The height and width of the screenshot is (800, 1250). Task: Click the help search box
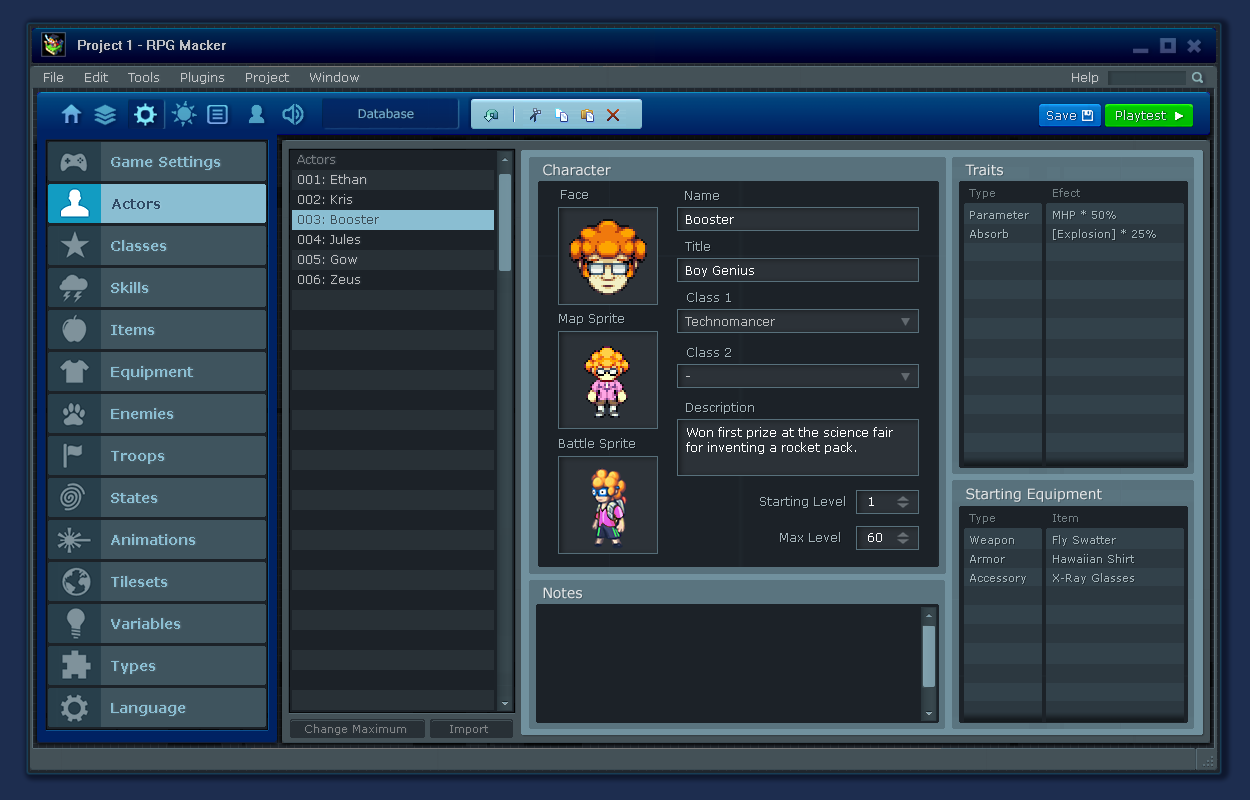click(x=1148, y=77)
